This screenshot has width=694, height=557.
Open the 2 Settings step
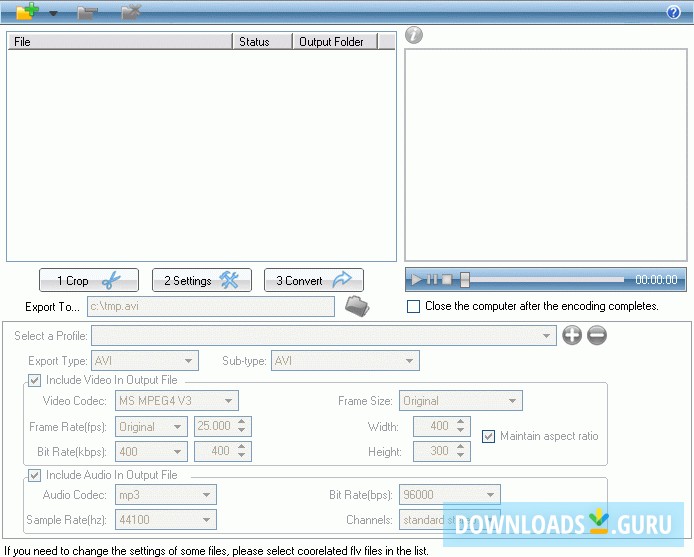202,280
